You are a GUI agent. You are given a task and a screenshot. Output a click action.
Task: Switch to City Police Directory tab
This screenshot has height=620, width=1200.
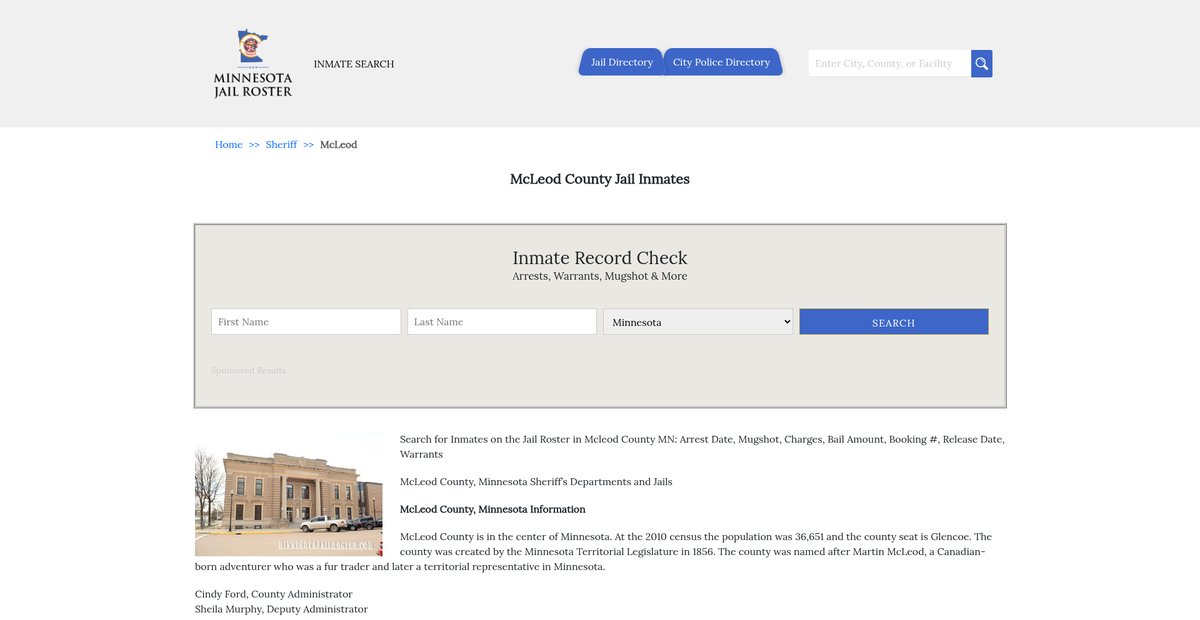point(721,62)
